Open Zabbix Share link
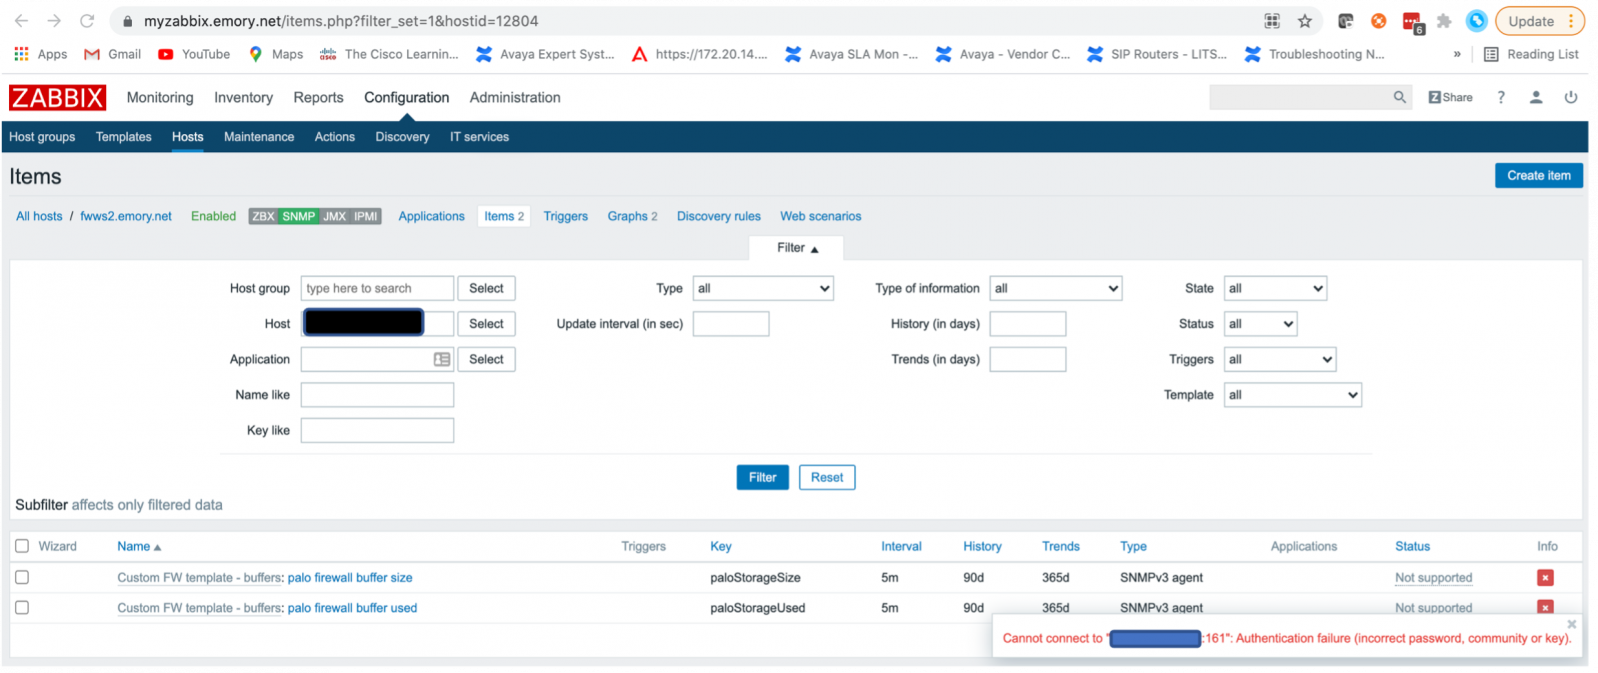1598x673 pixels. [x=1450, y=97]
